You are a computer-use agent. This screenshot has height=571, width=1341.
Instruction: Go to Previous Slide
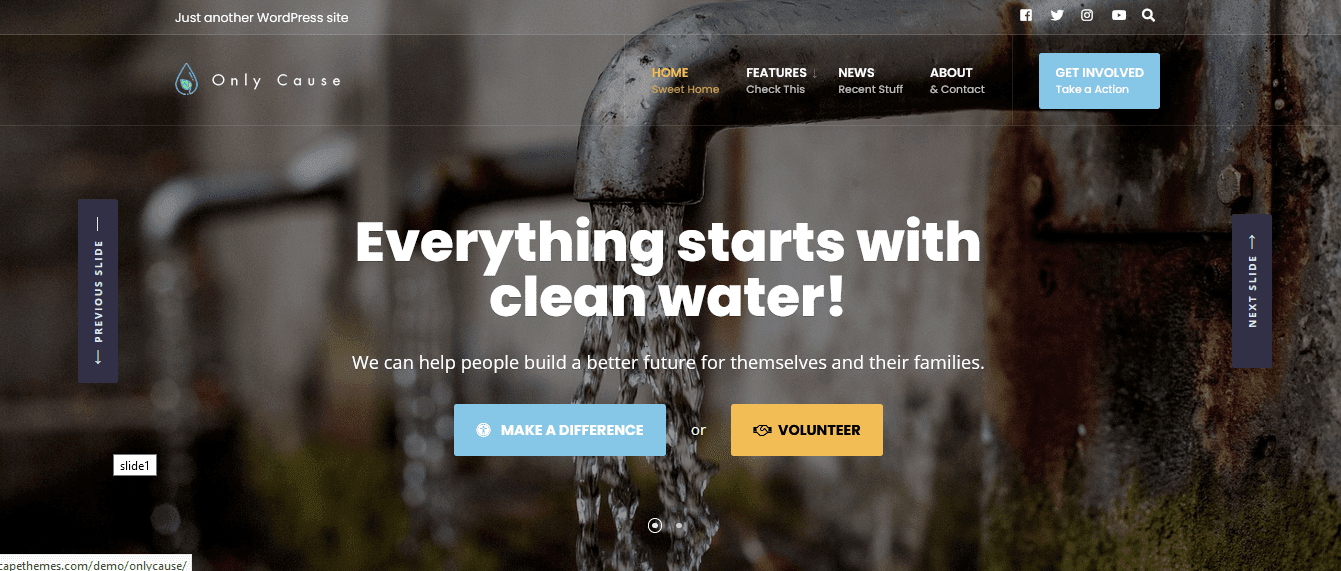coord(98,291)
